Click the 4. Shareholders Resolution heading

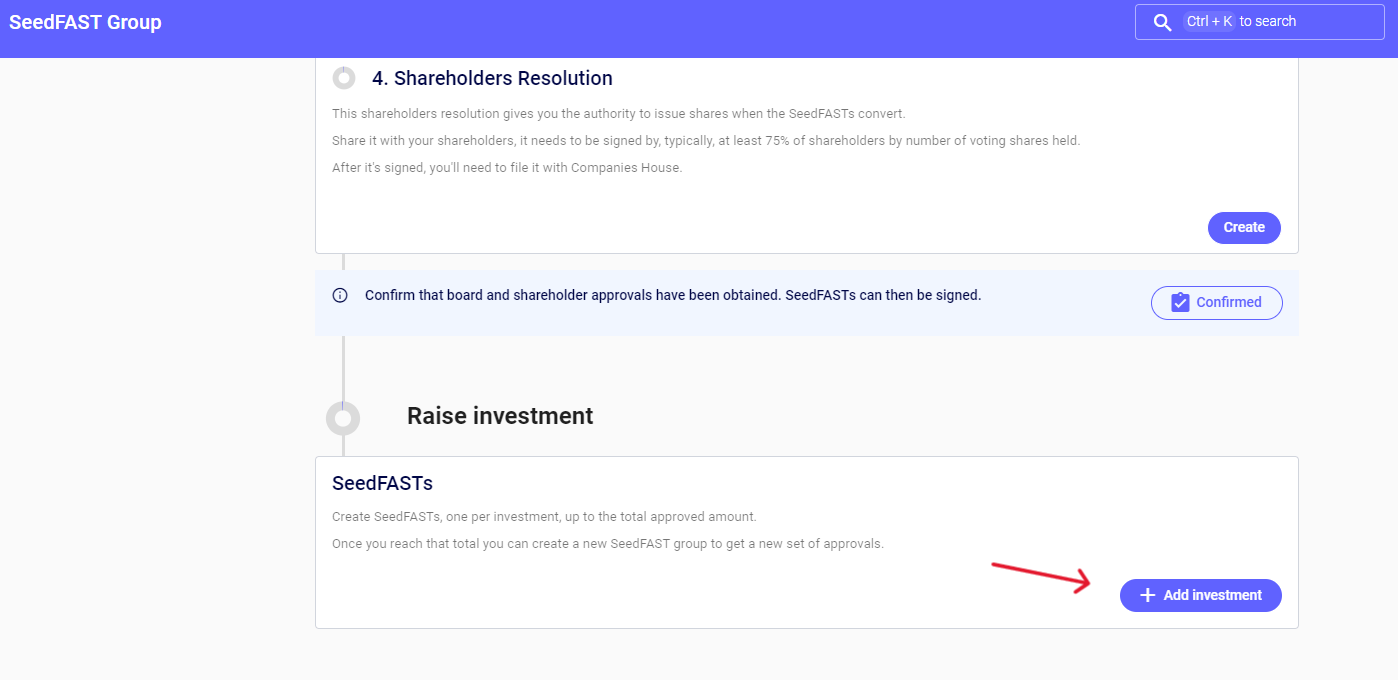(x=492, y=78)
